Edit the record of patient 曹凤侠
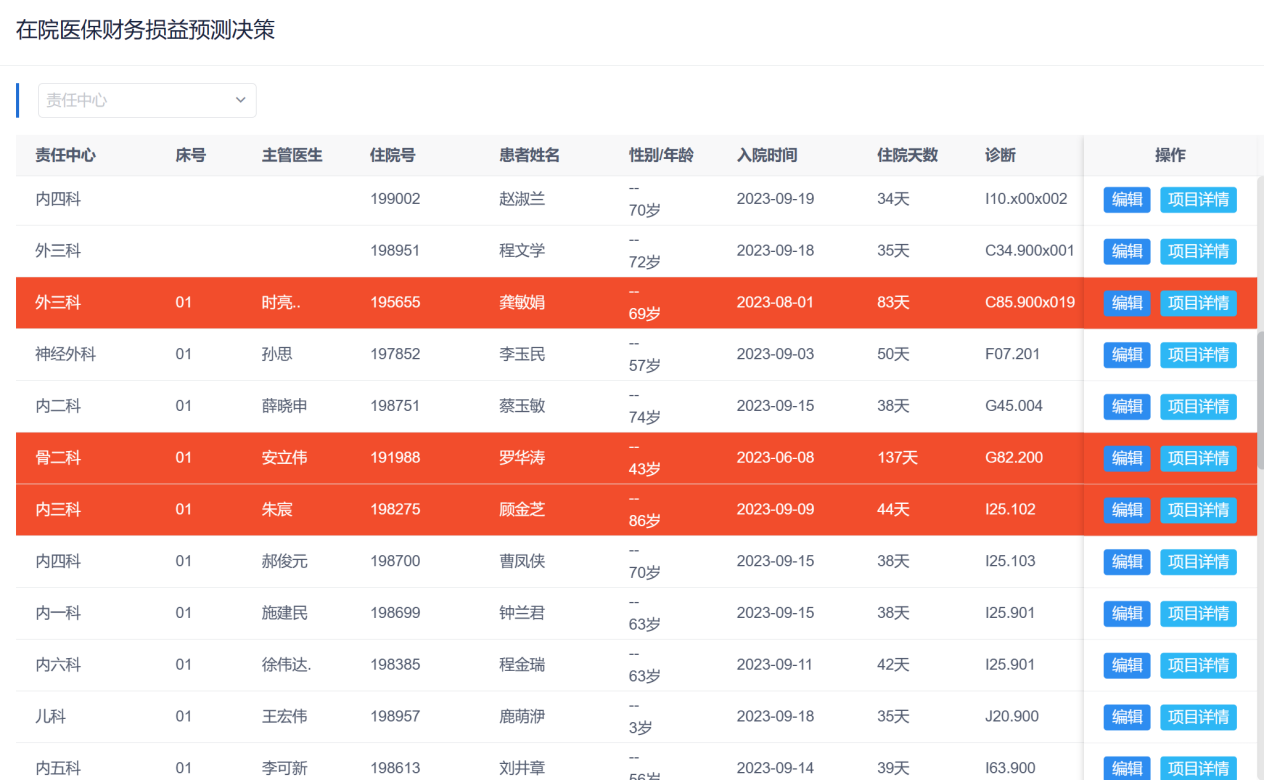 point(1127,562)
